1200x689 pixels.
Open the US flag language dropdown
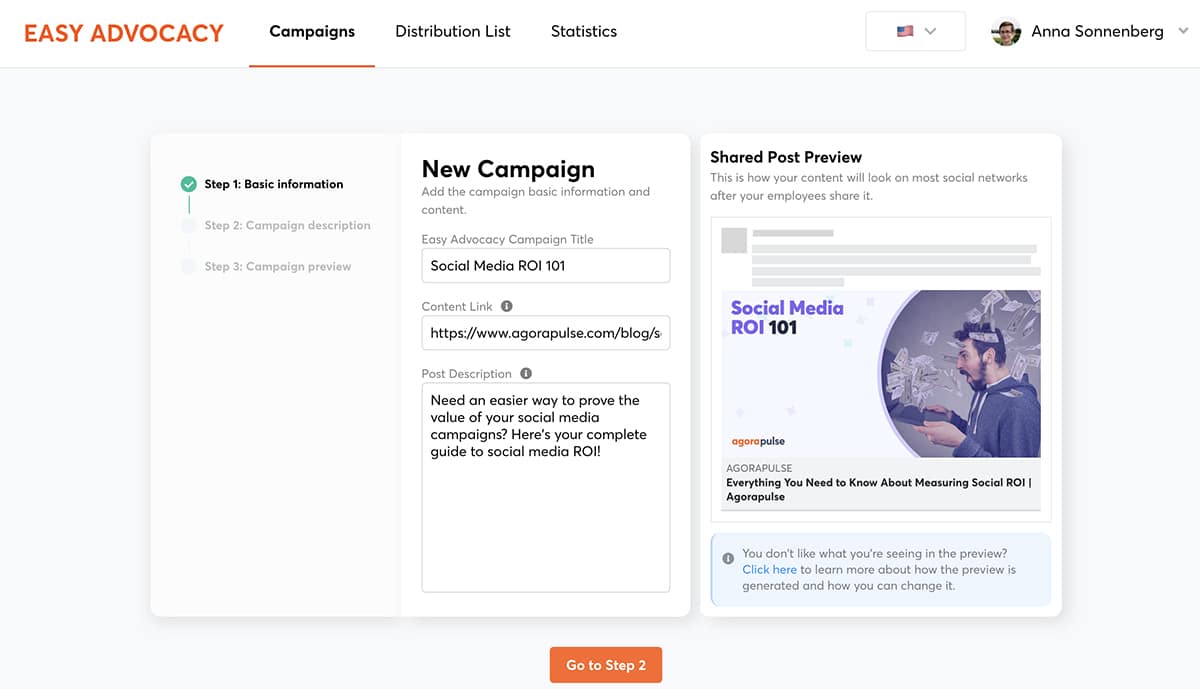click(915, 31)
